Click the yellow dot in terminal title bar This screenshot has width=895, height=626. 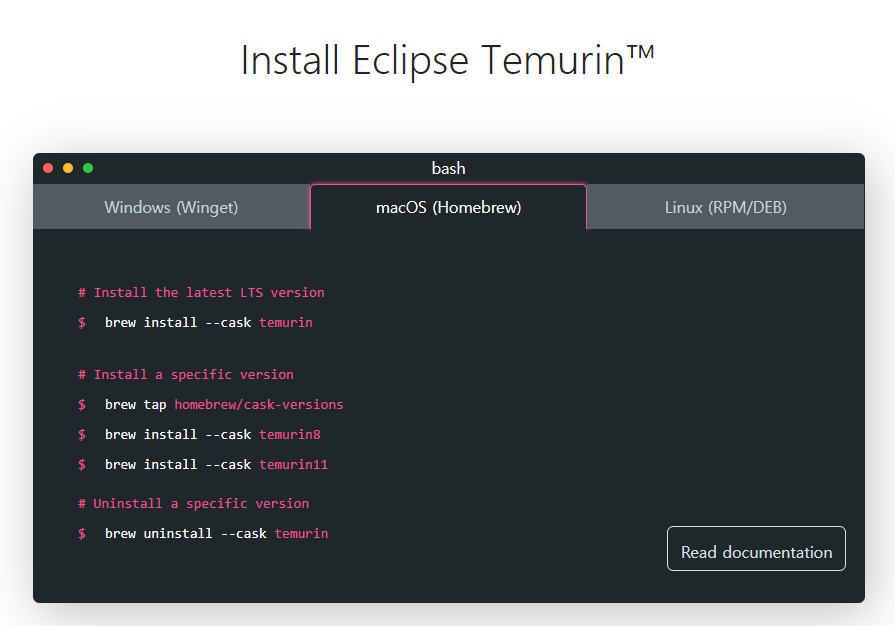(x=68, y=168)
